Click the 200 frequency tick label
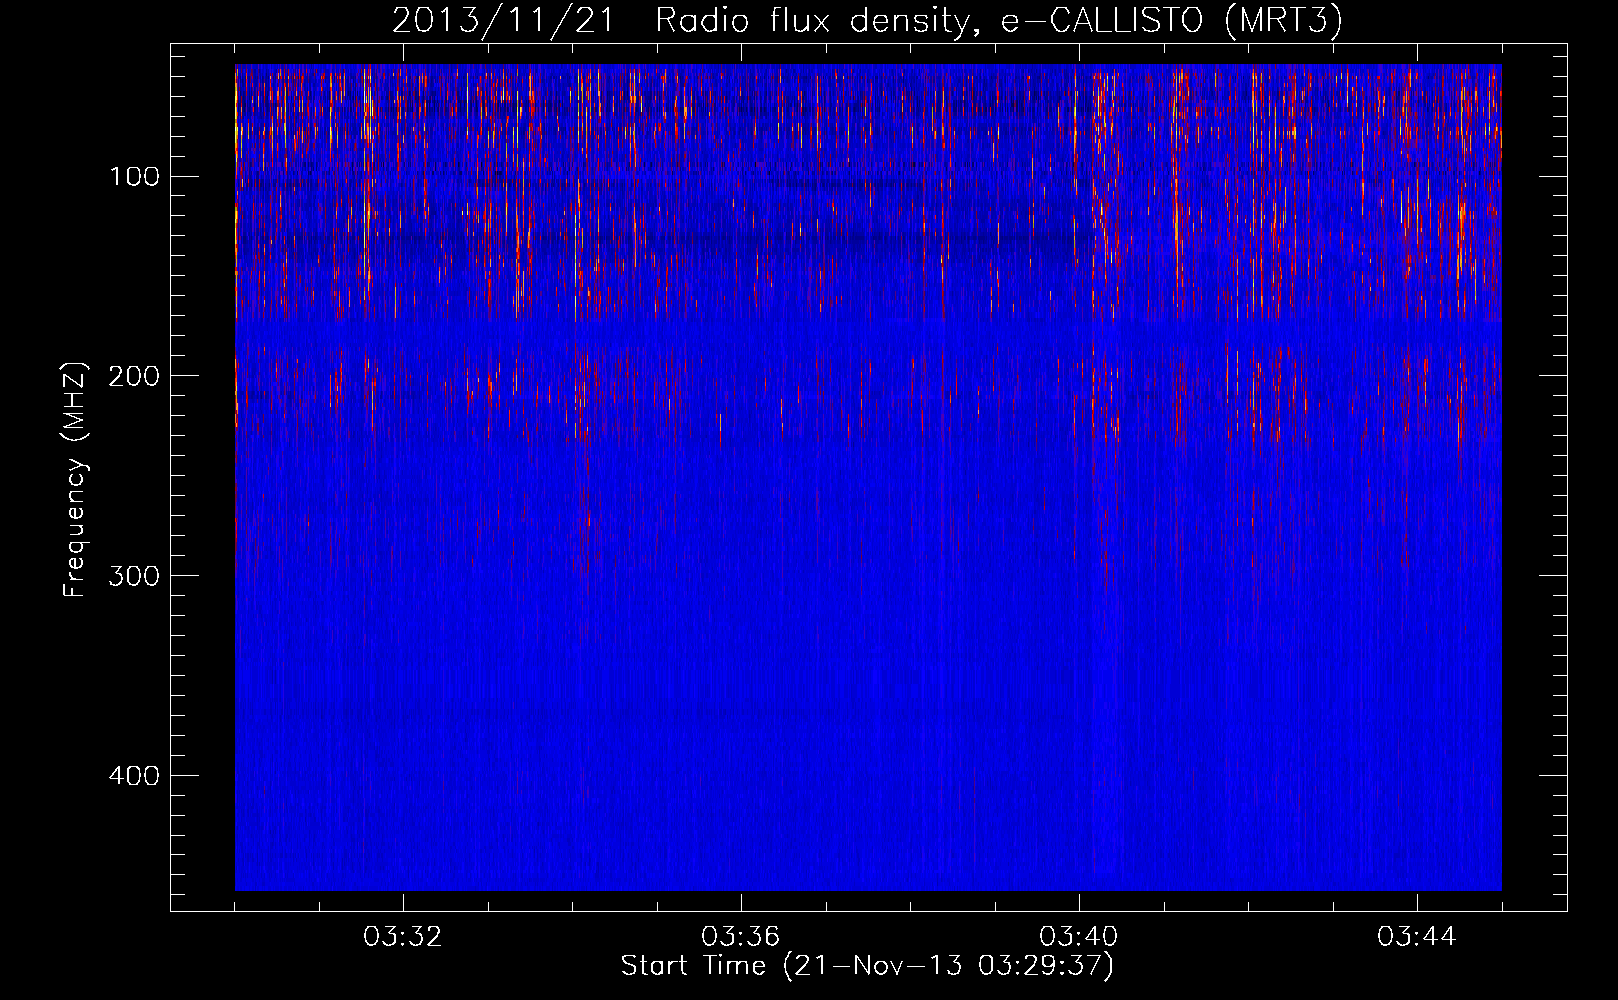The width and height of the screenshot is (1618, 1000). (x=134, y=376)
